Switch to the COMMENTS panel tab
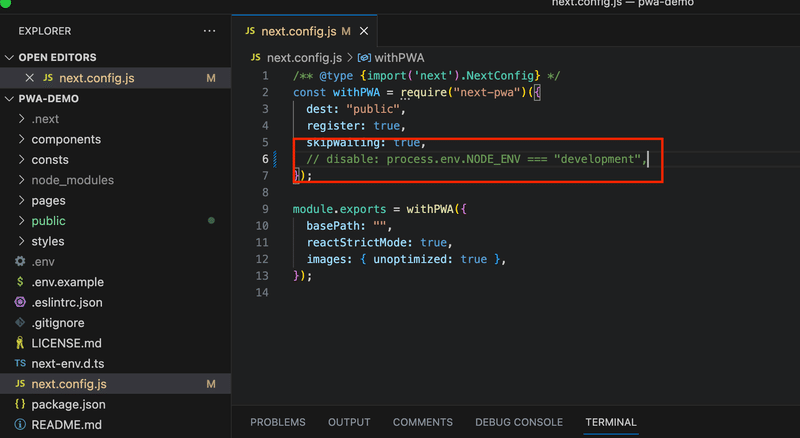This screenshot has height=438, width=800. [422, 422]
